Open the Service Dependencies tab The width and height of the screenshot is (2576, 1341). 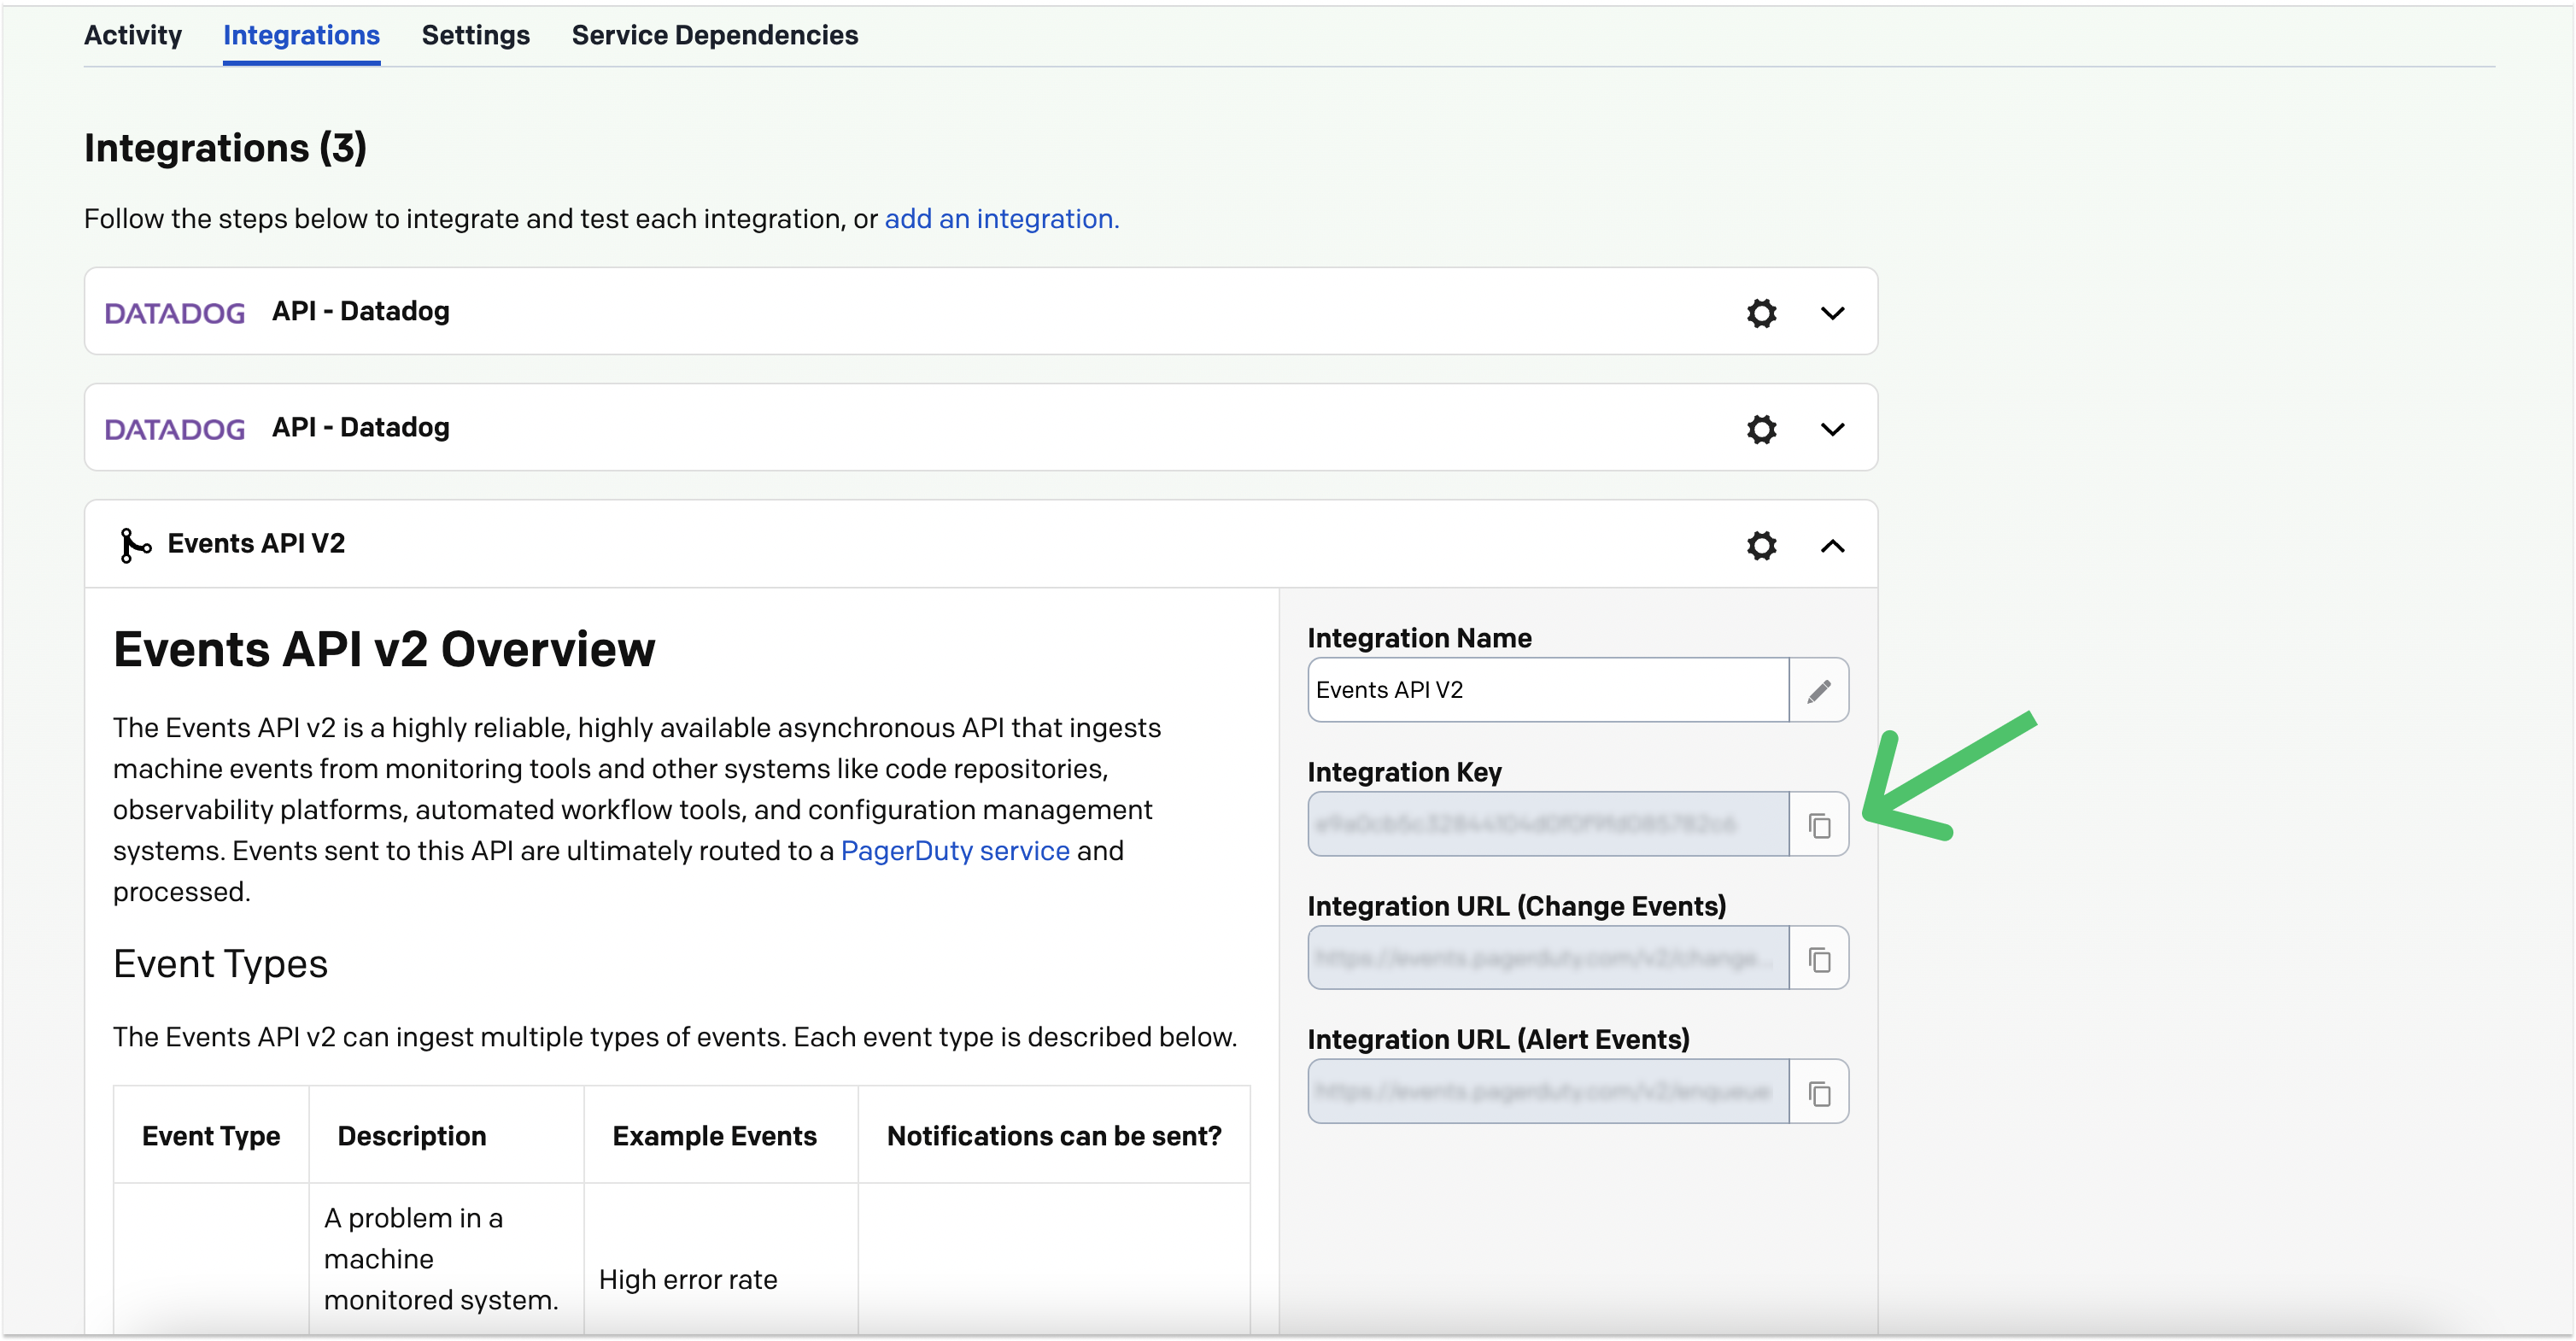tap(714, 35)
